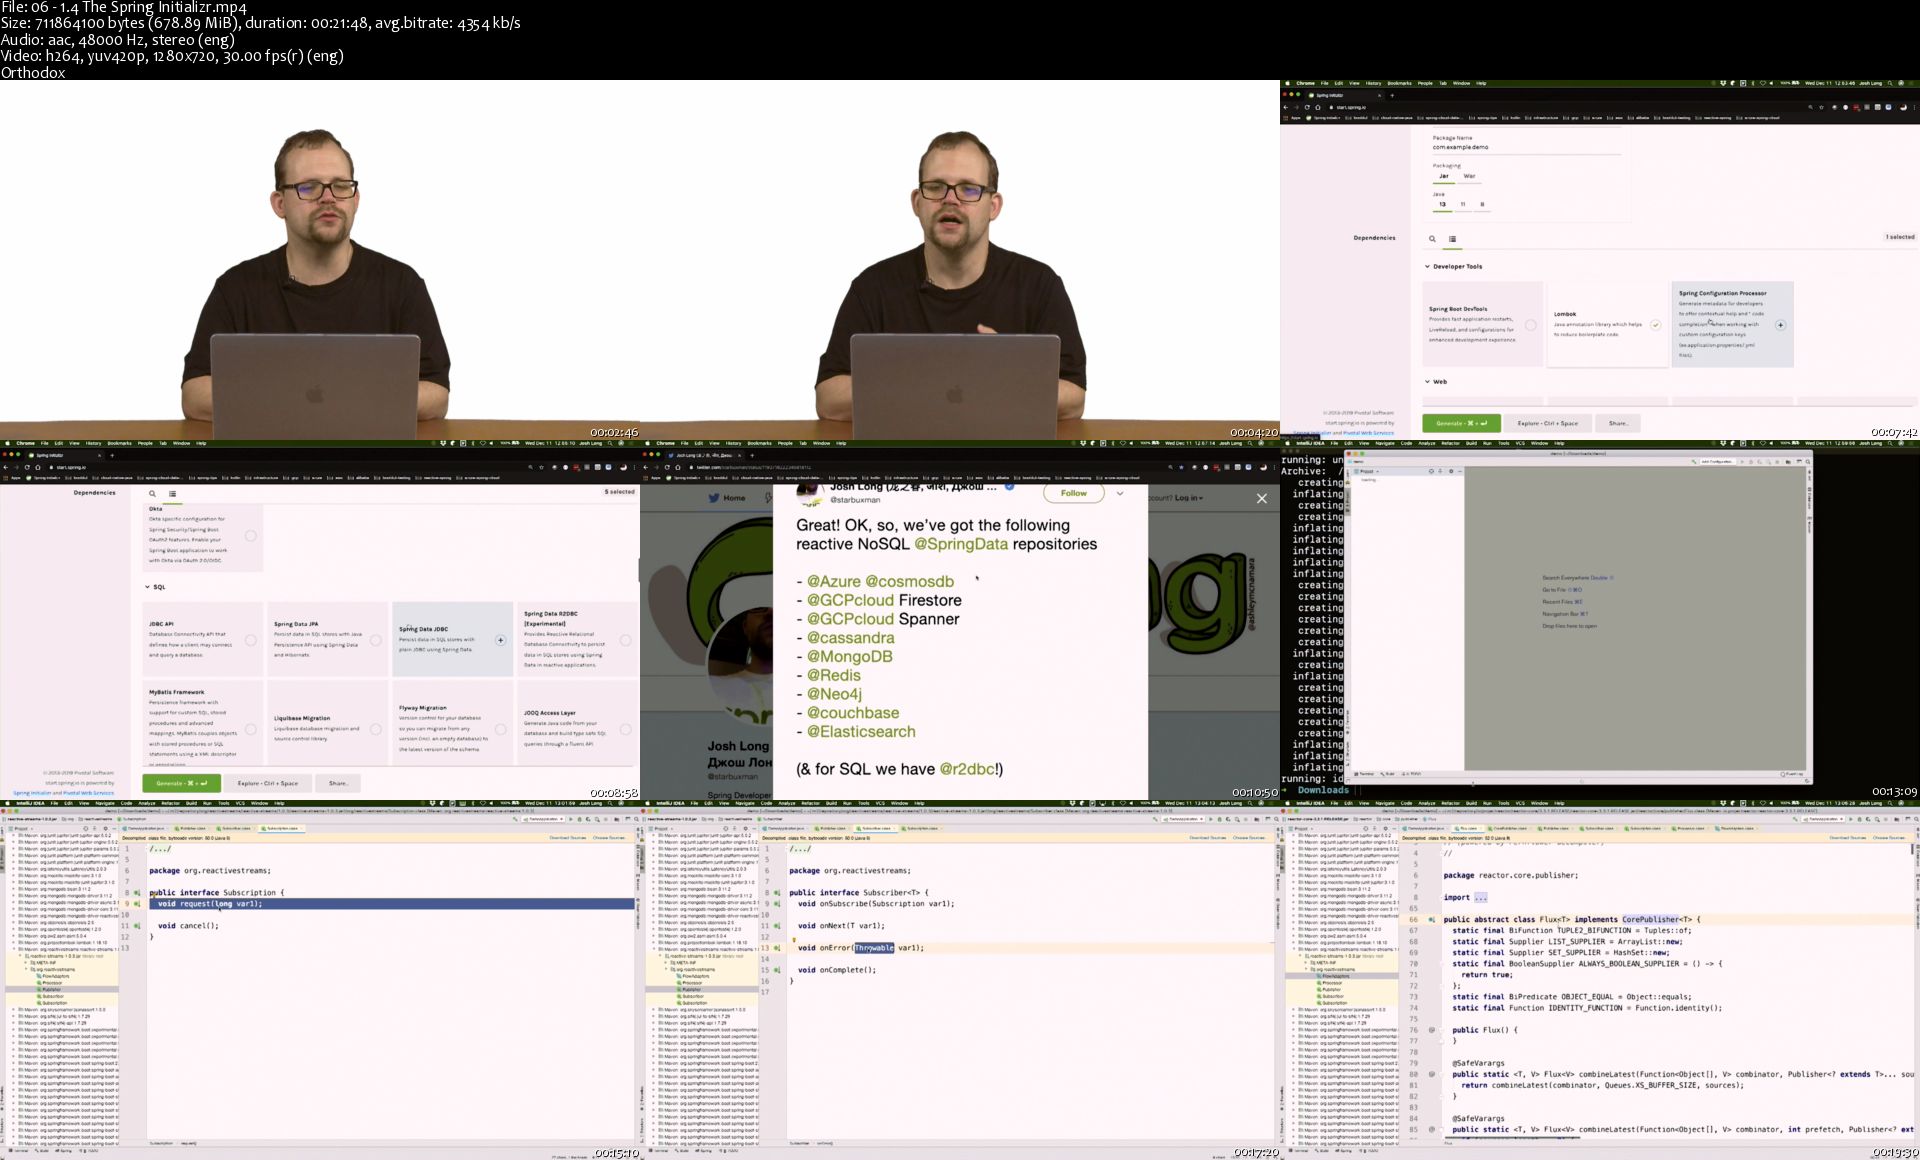Select the JDBC API dependency circle
1920x1160 pixels.
(251, 640)
